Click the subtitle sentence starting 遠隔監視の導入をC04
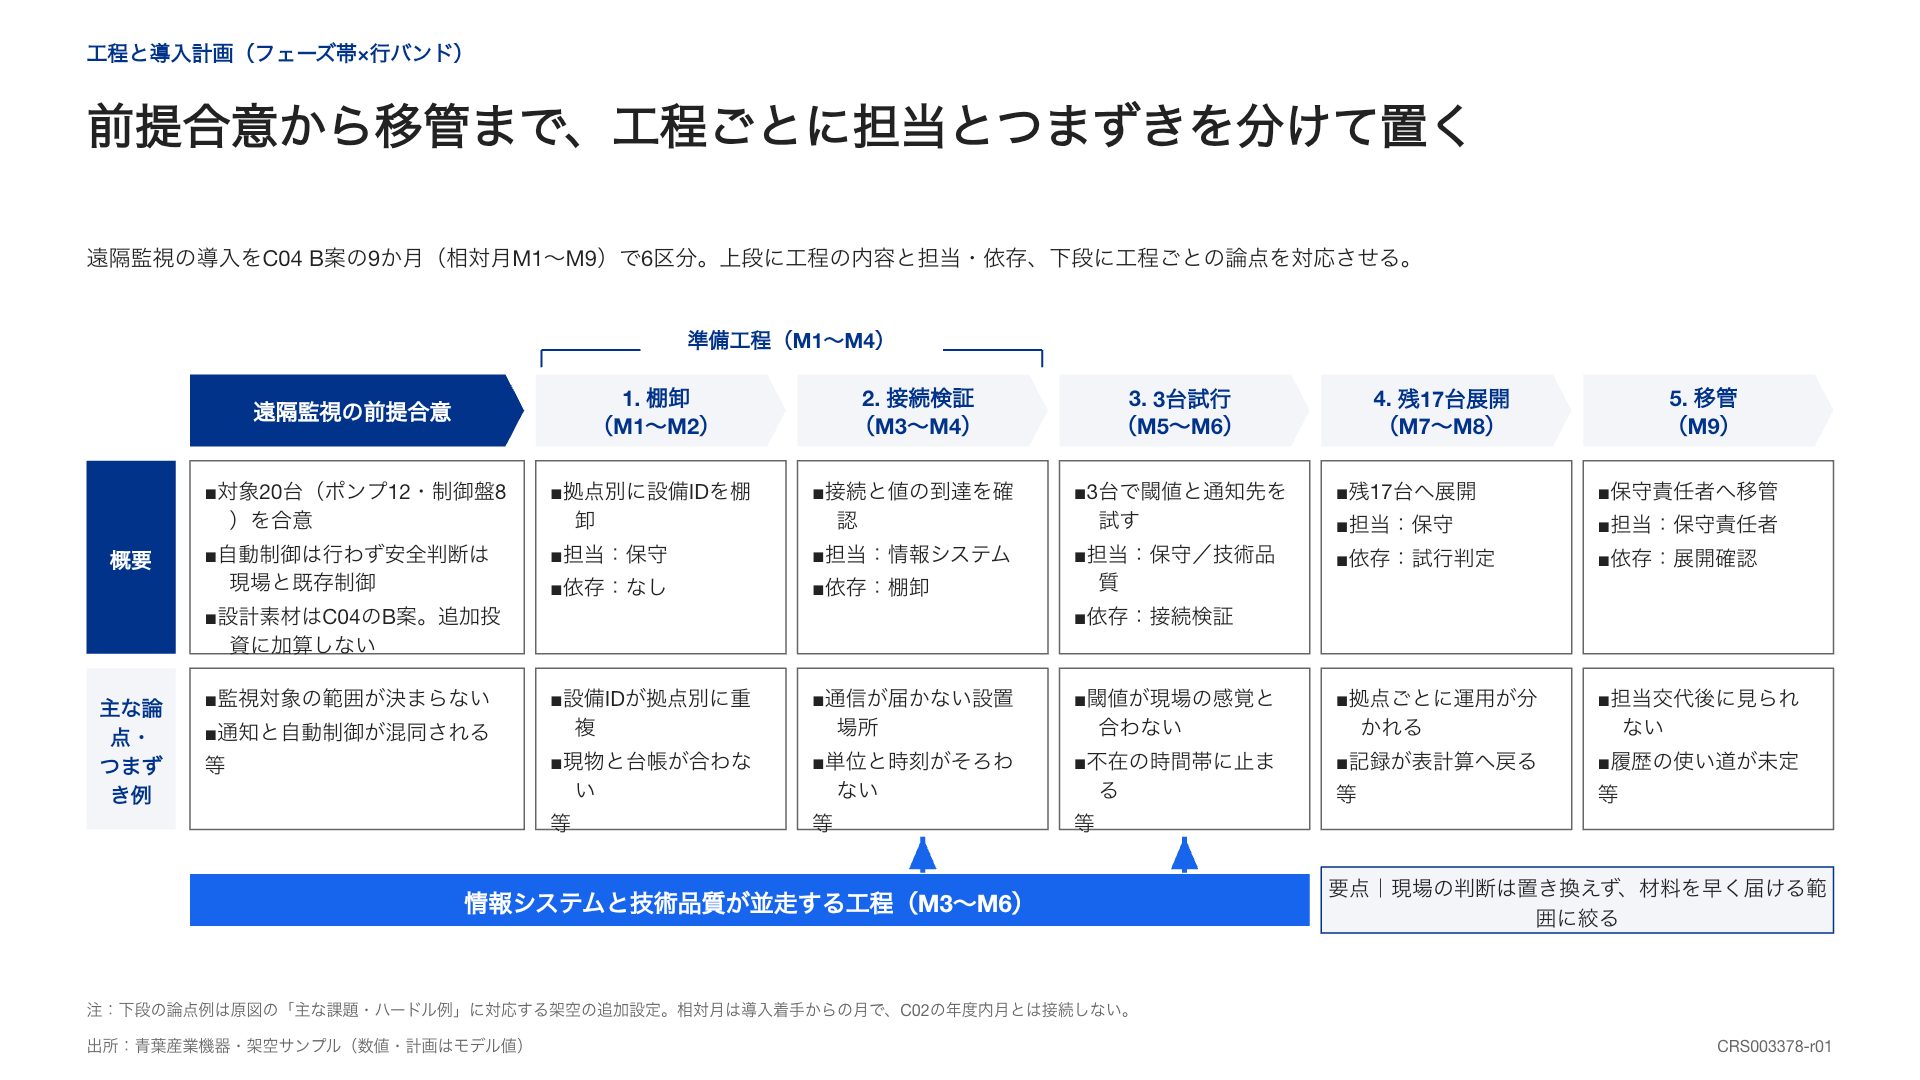 pyautogui.click(x=752, y=258)
